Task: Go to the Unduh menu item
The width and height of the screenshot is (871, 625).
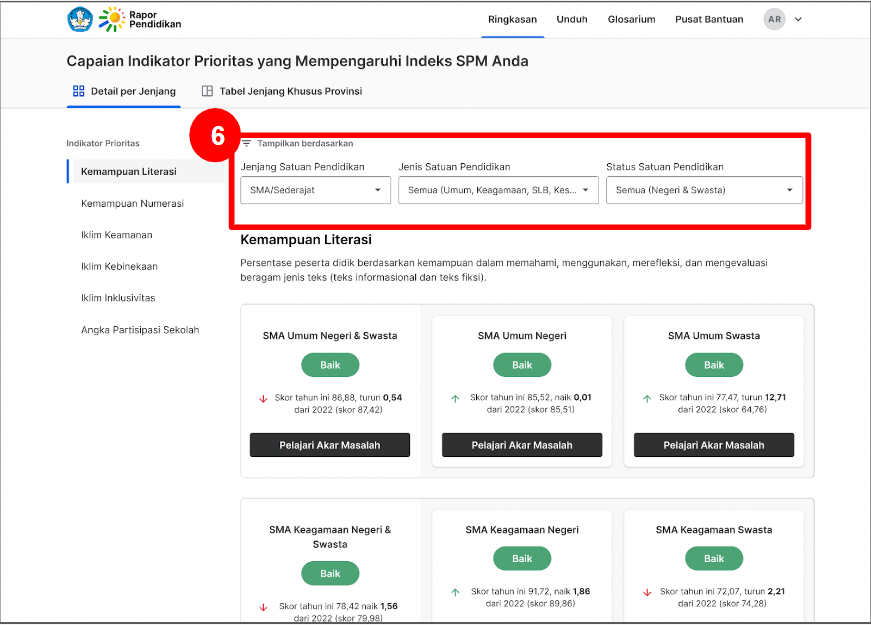Action: pyautogui.click(x=572, y=19)
